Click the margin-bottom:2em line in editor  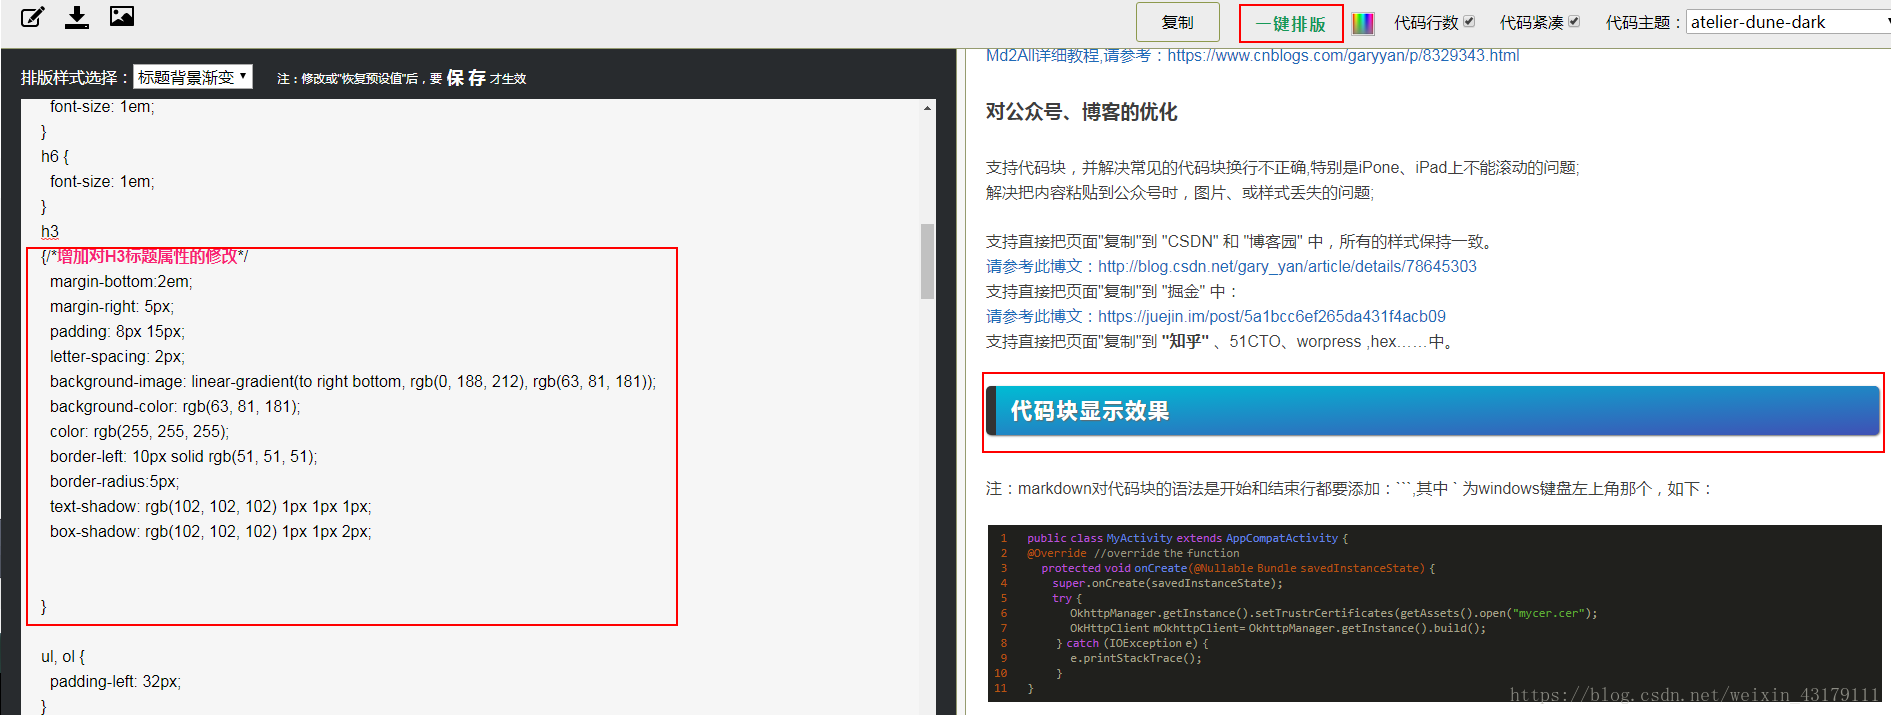click(x=121, y=282)
